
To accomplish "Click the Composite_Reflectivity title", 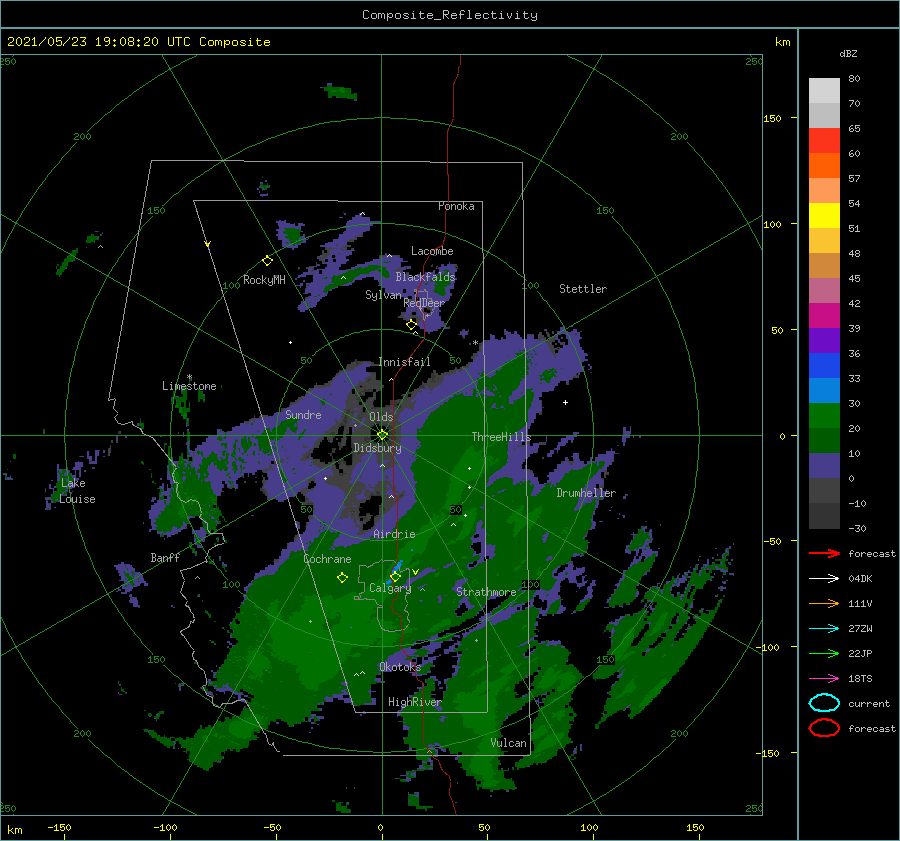I will coord(449,15).
